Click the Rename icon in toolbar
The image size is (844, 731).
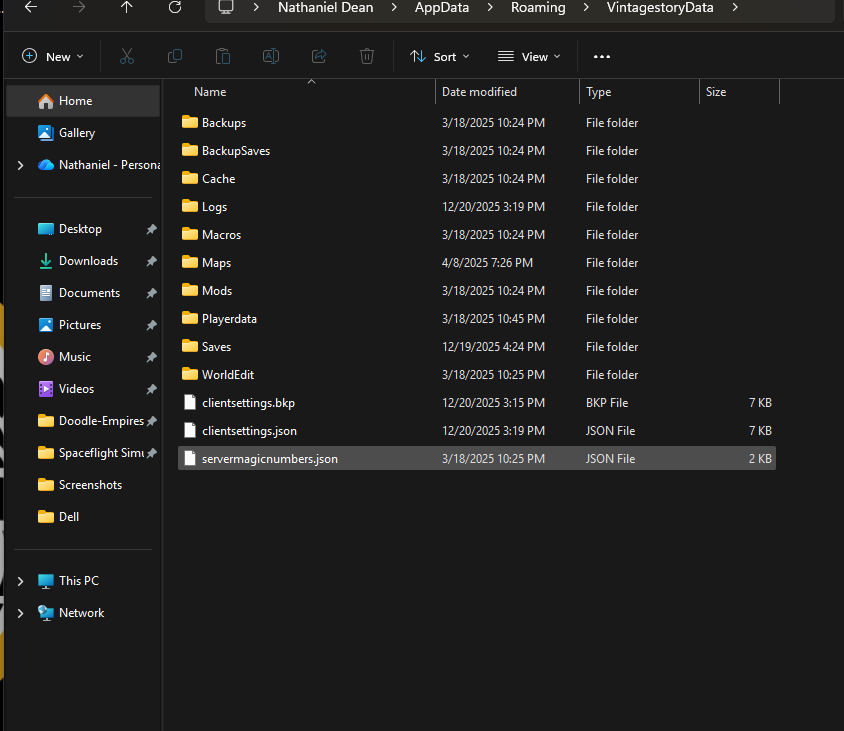coord(270,57)
